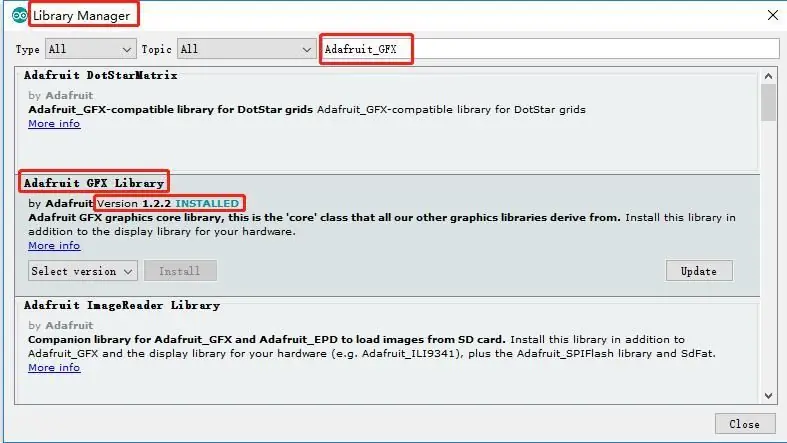Click the vertical scrollbar thumb

(768, 102)
